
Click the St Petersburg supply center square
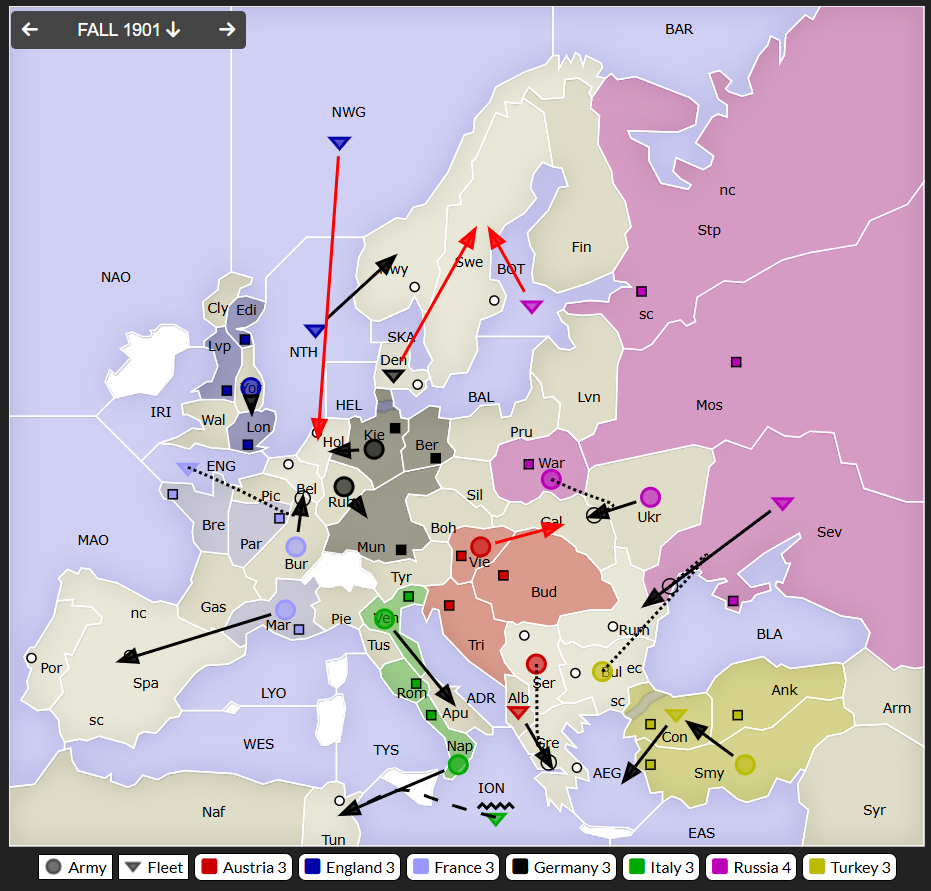click(641, 291)
